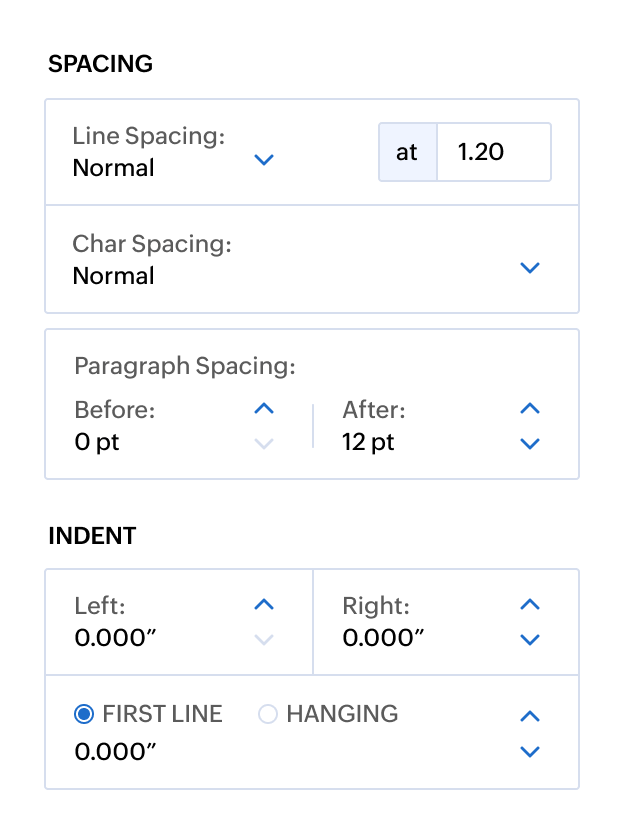The image size is (622, 834).
Task: Decrease Right indent value
Action: coord(531,640)
